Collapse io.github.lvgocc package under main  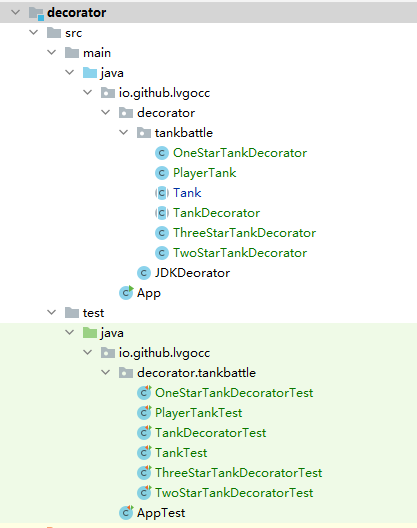coord(88,92)
